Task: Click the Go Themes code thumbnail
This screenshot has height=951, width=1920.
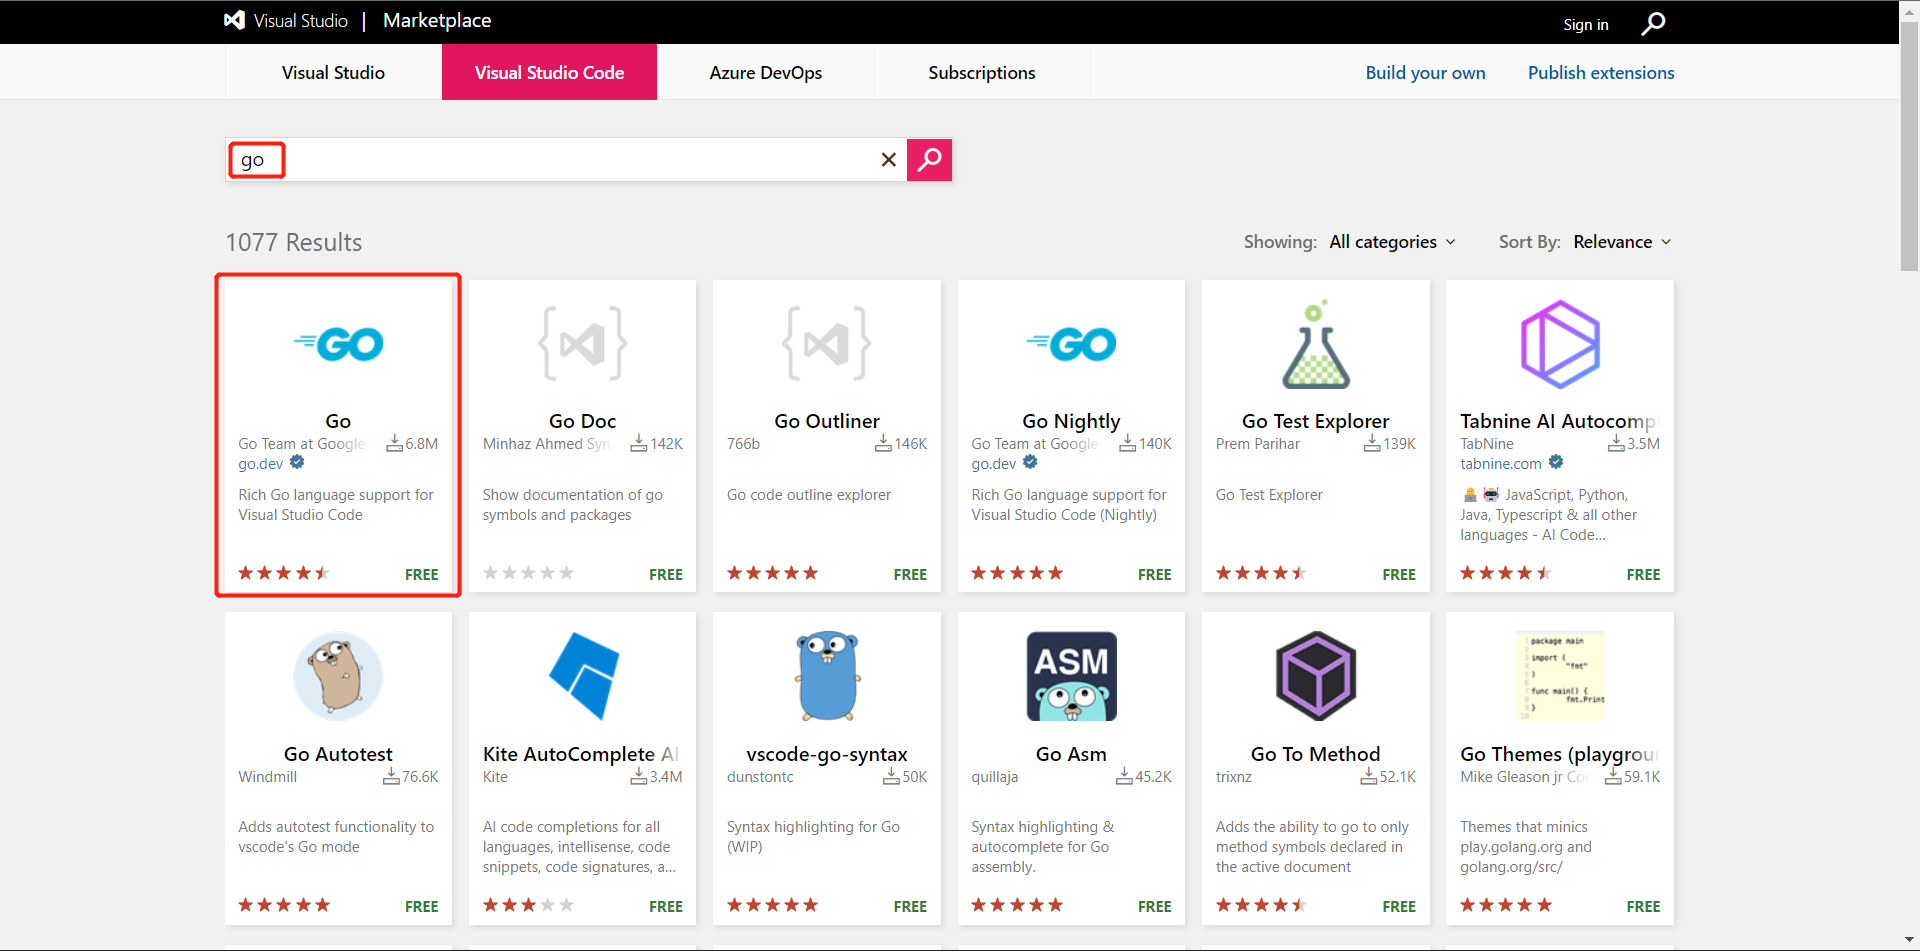Action: coord(1560,676)
